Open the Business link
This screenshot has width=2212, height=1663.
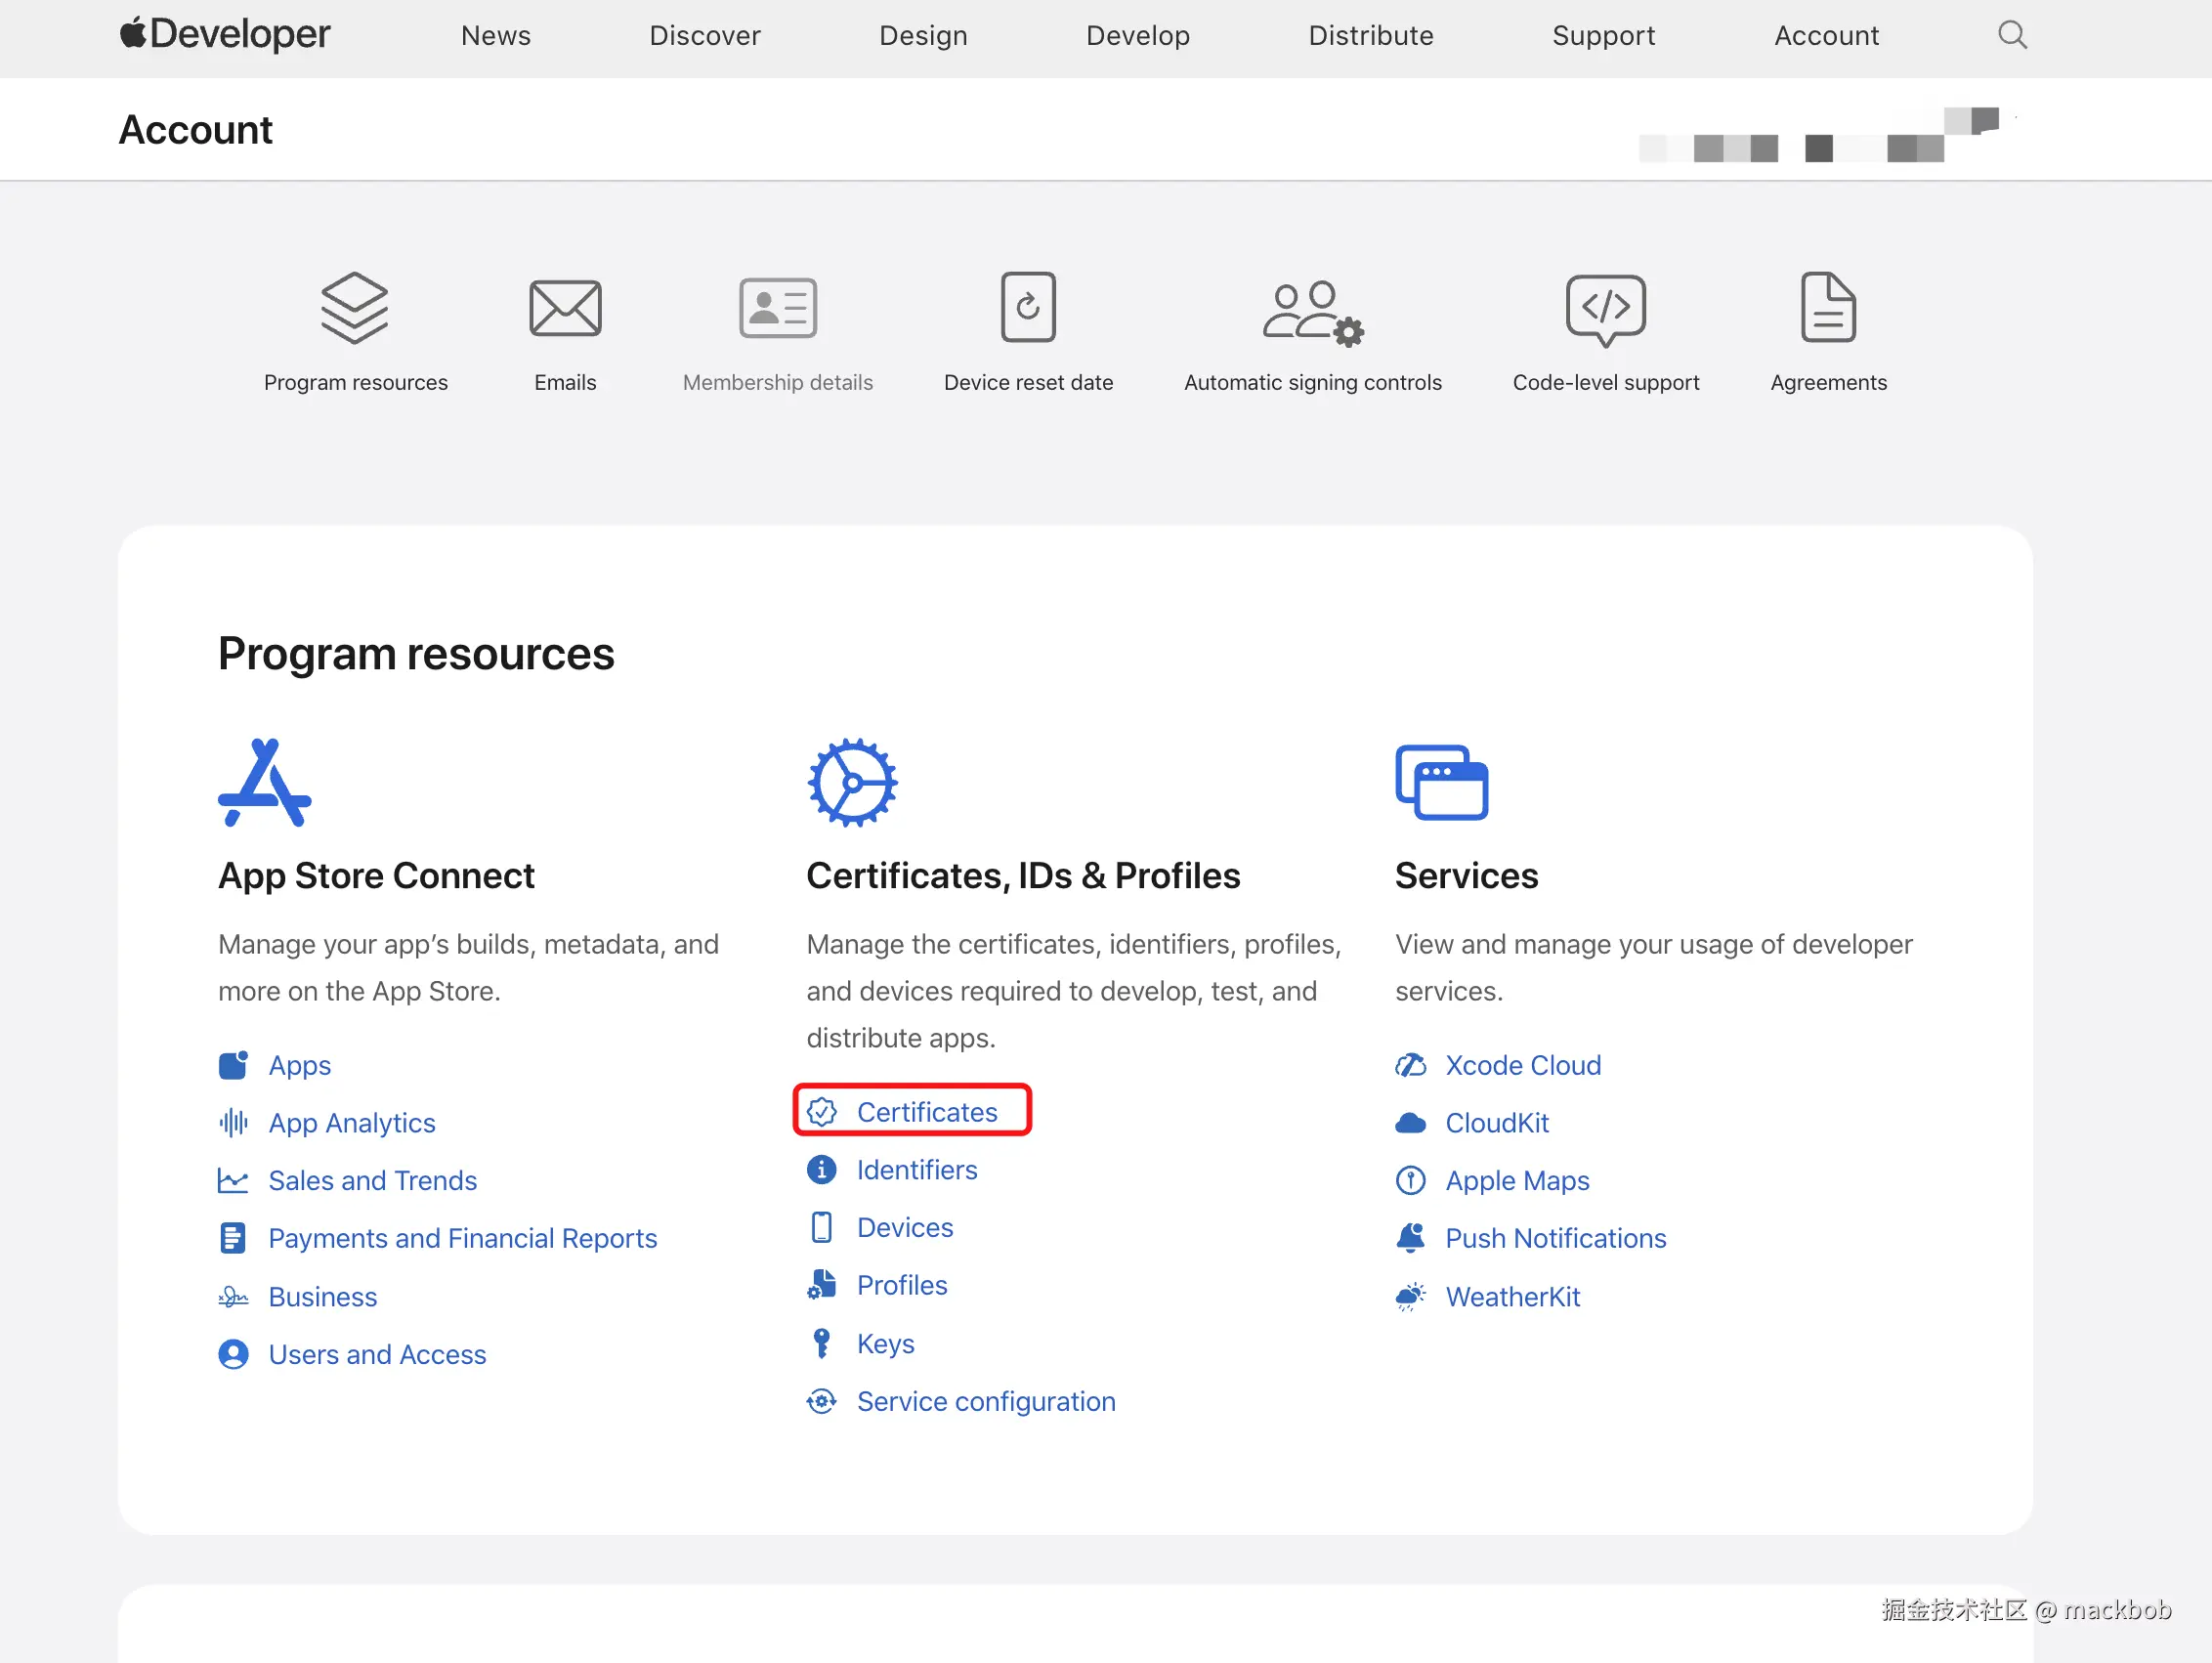(323, 1297)
